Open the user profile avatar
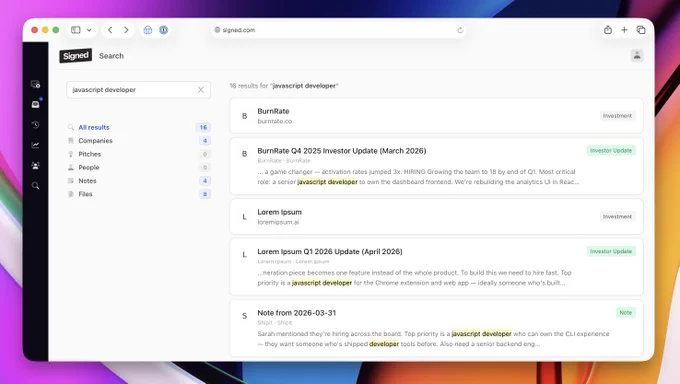 [x=637, y=56]
